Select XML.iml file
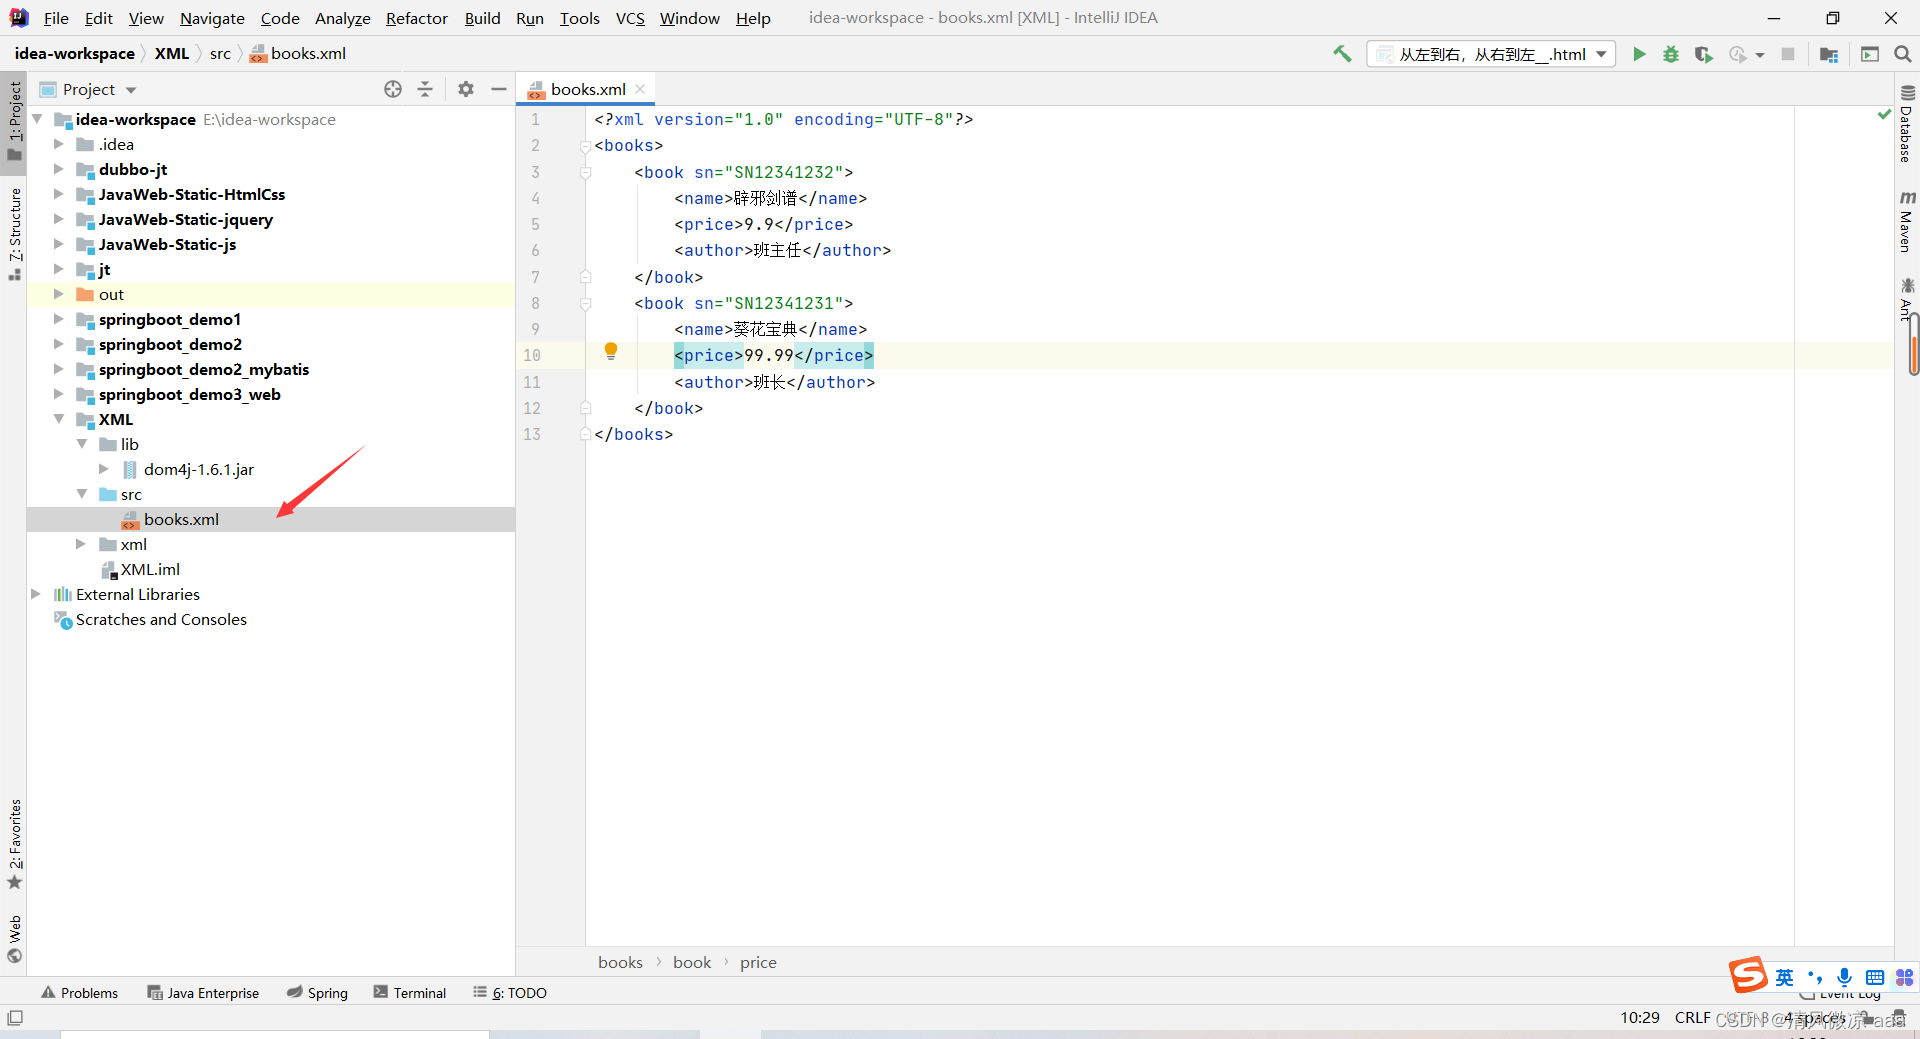The width and height of the screenshot is (1920, 1039). click(x=150, y=569)
